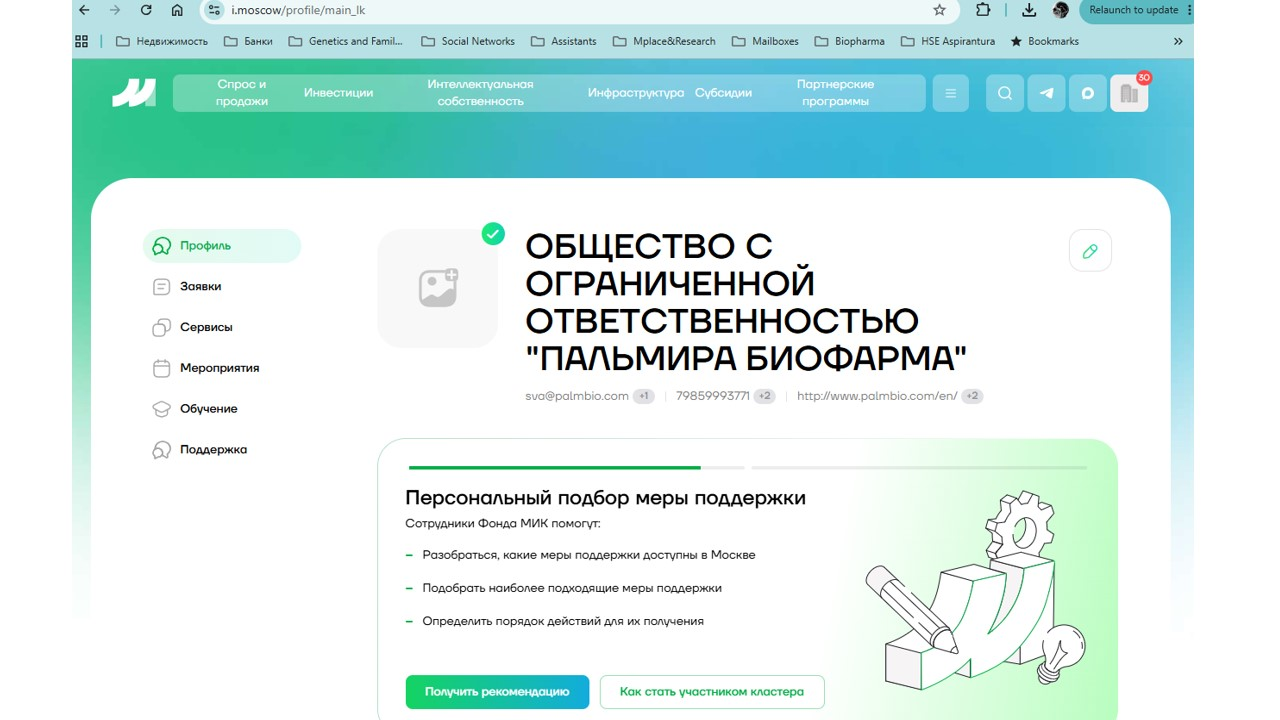Open the Genetics and Famil... bookmarks folder

[x=346, y=41]
